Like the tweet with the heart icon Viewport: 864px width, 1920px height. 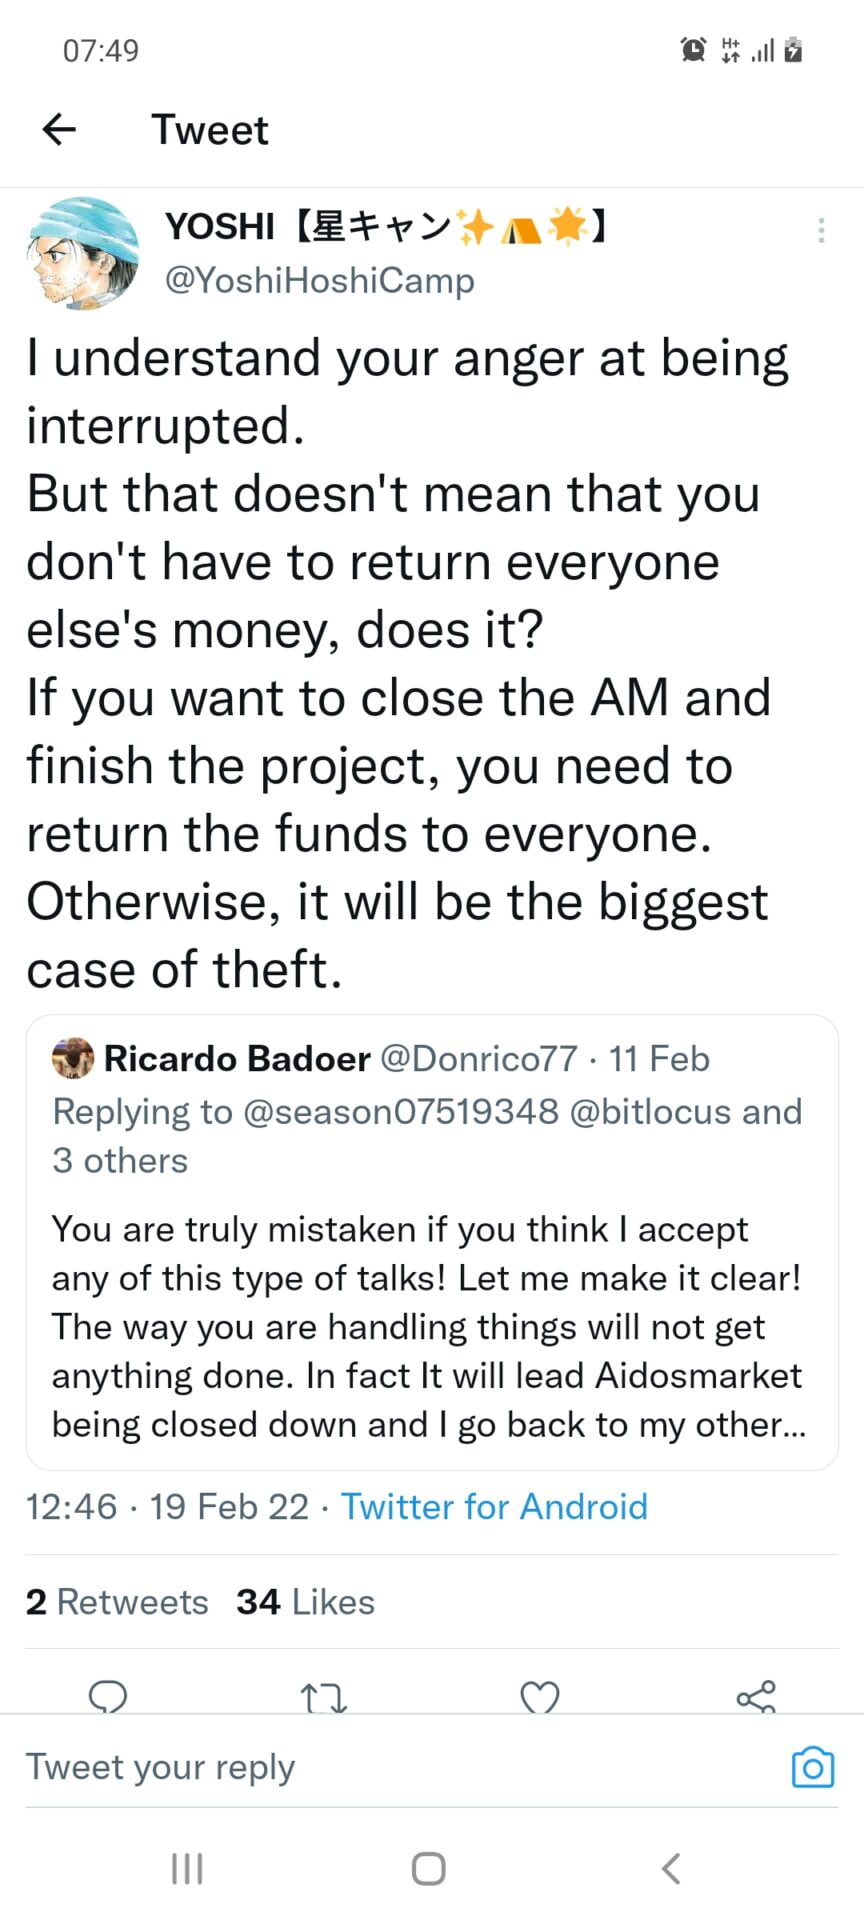pos(540,1697)
